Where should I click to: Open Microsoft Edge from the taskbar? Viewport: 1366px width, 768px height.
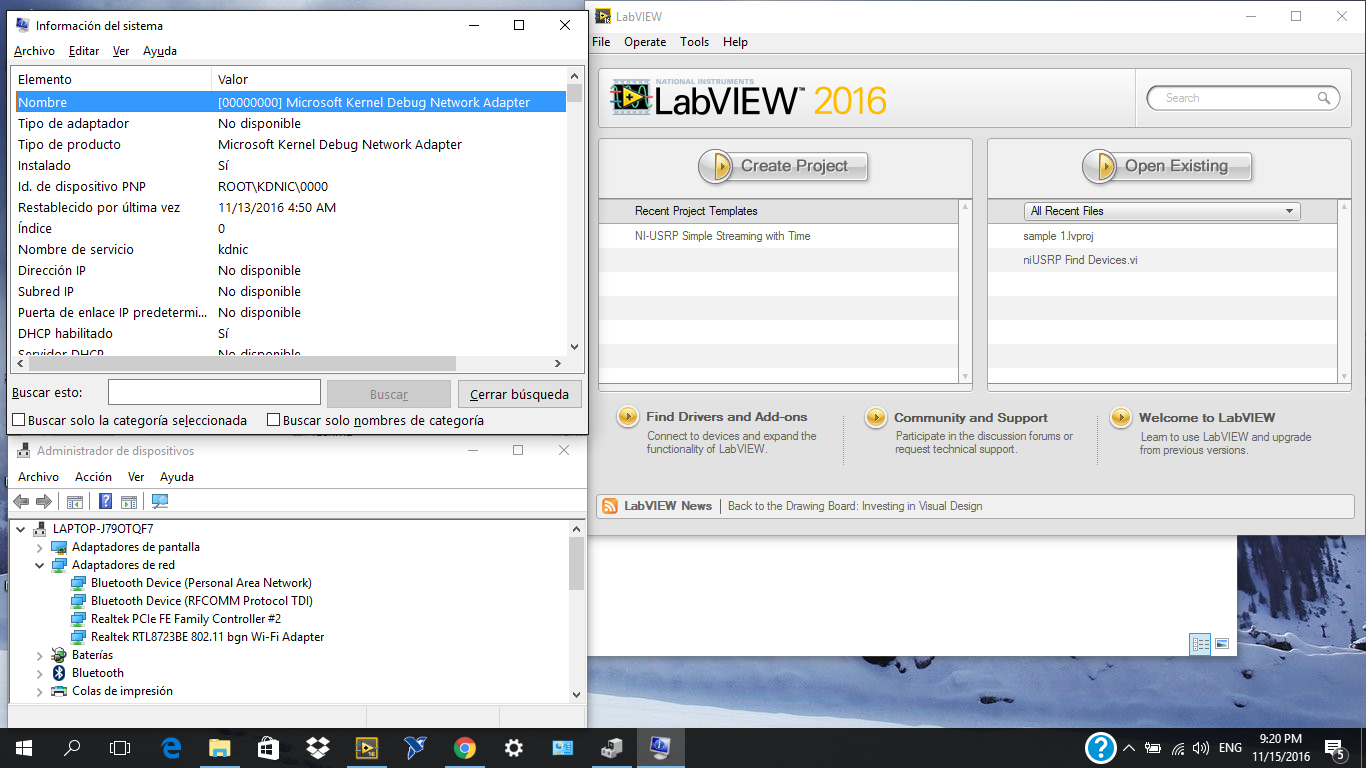171,747
